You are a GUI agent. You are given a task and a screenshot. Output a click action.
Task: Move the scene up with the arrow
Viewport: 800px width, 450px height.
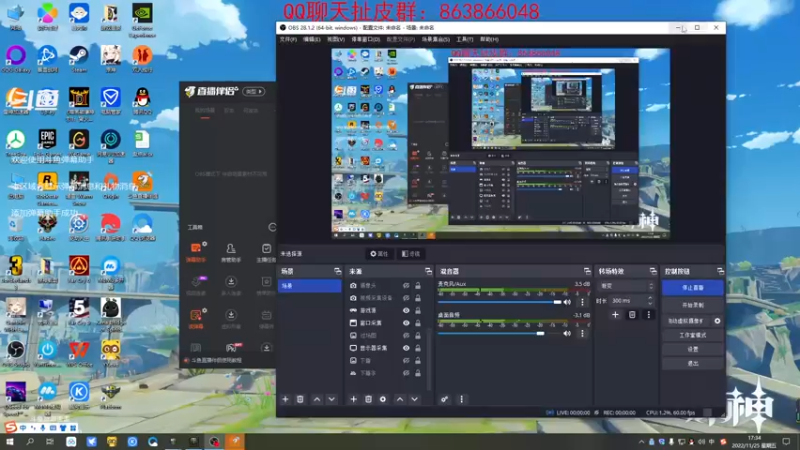click(x=317, y=399)
